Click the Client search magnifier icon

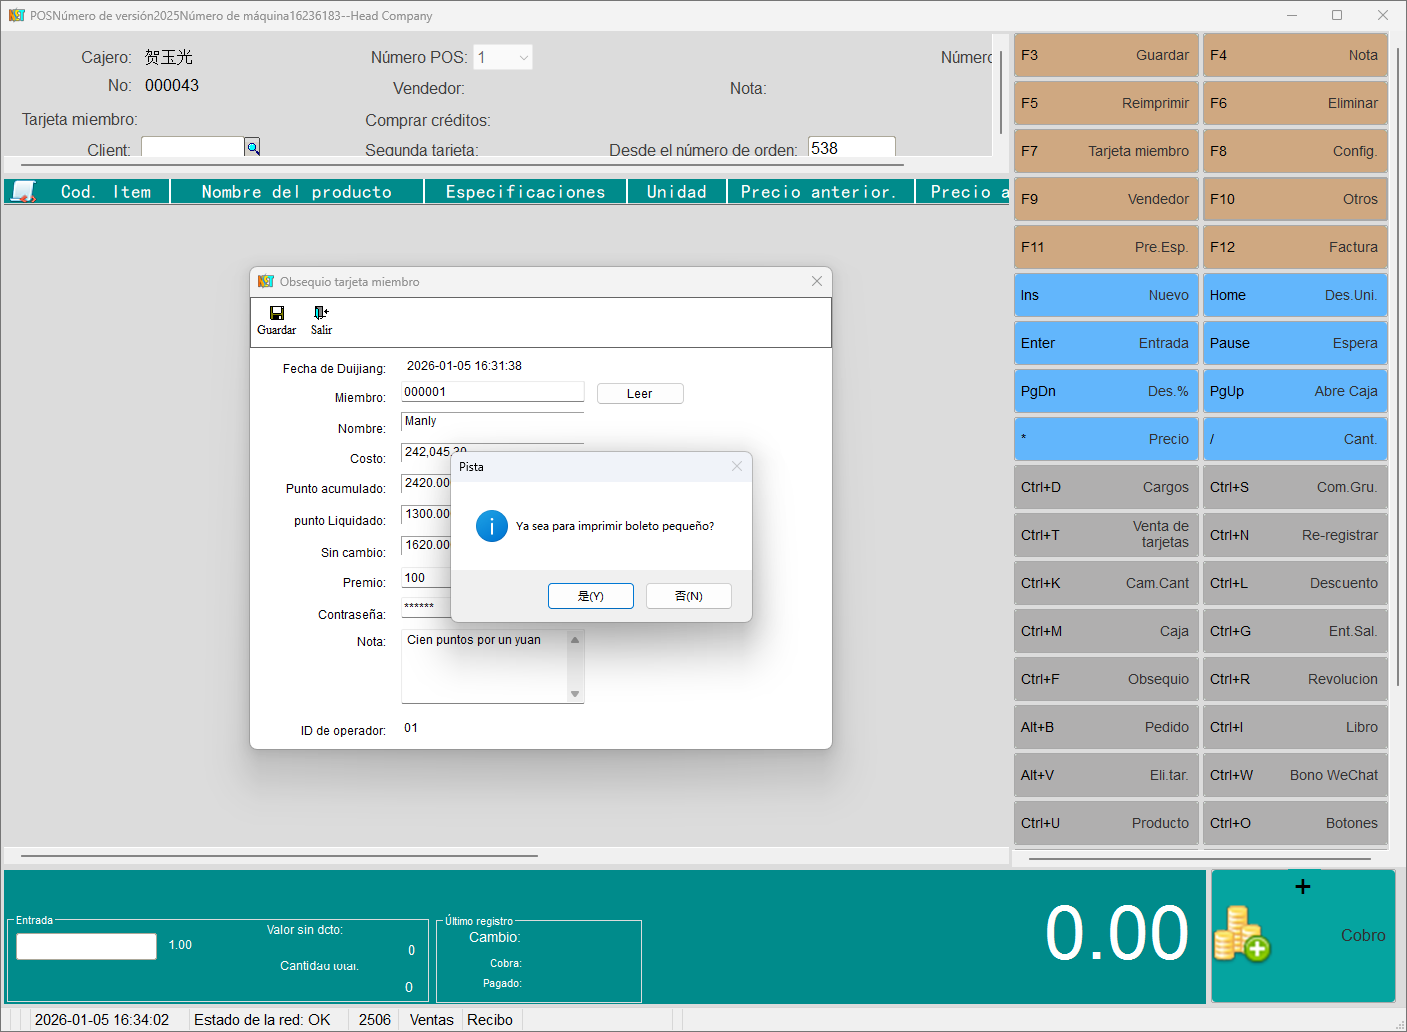click(x=253, y=148)
